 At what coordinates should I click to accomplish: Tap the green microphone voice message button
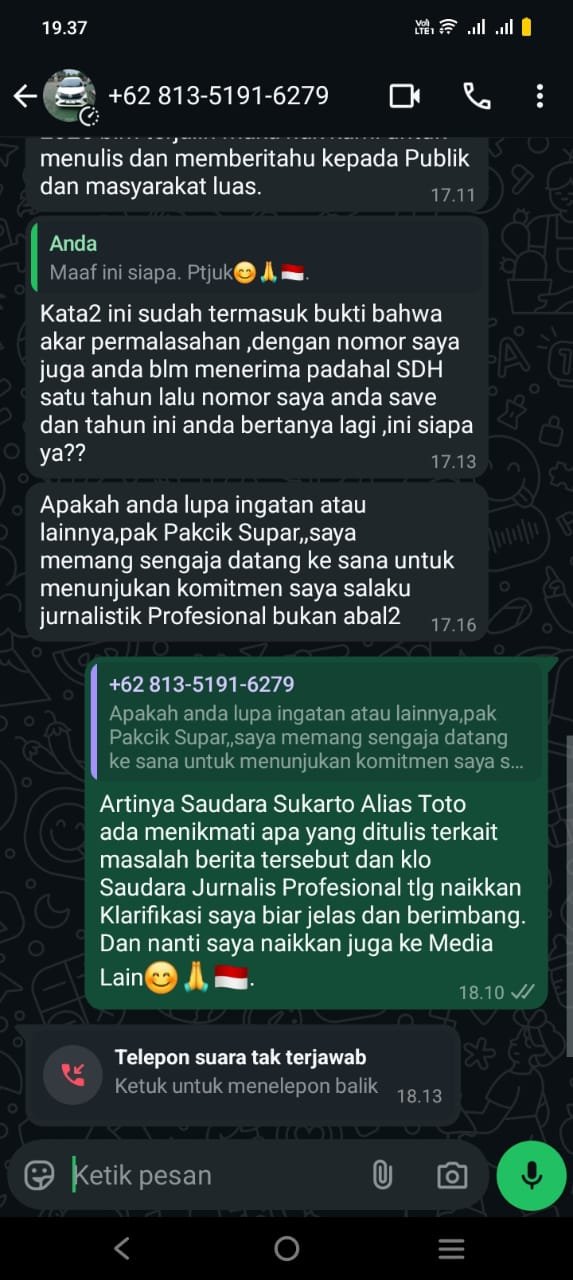(x=532, y=1175)
